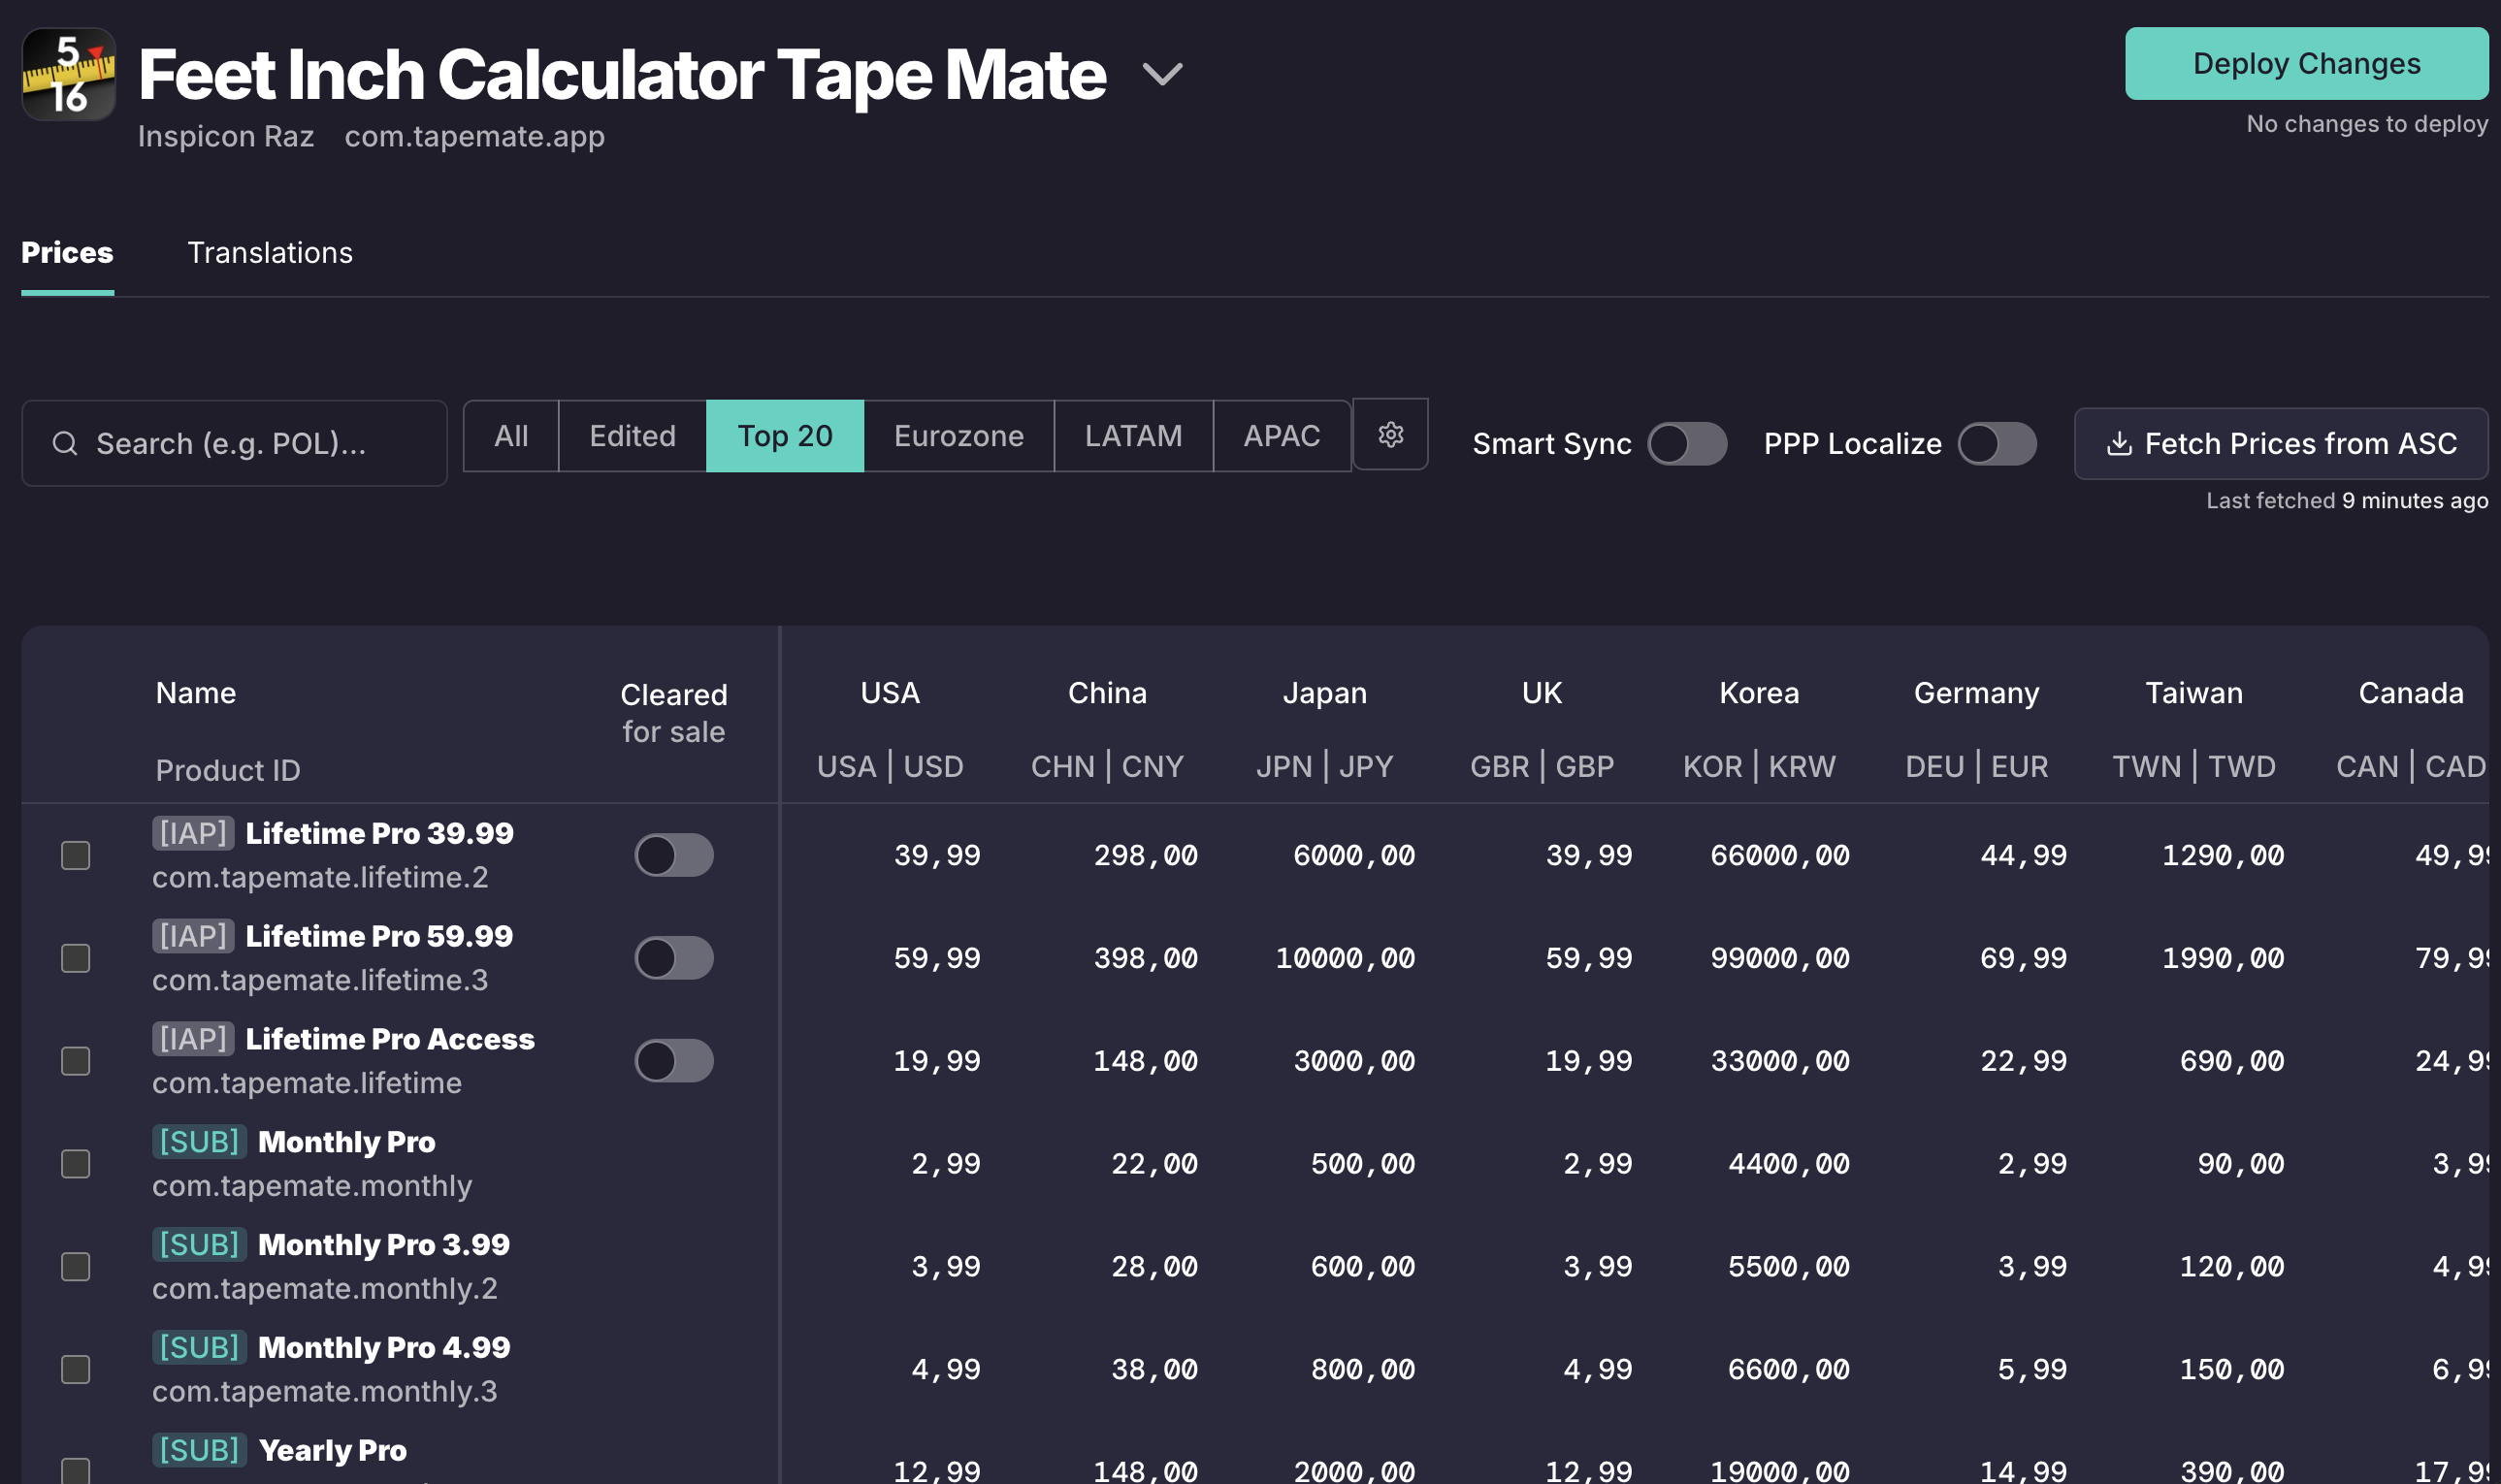Click the Canada column header
2501x1484 pixels.
point(2411,693)
